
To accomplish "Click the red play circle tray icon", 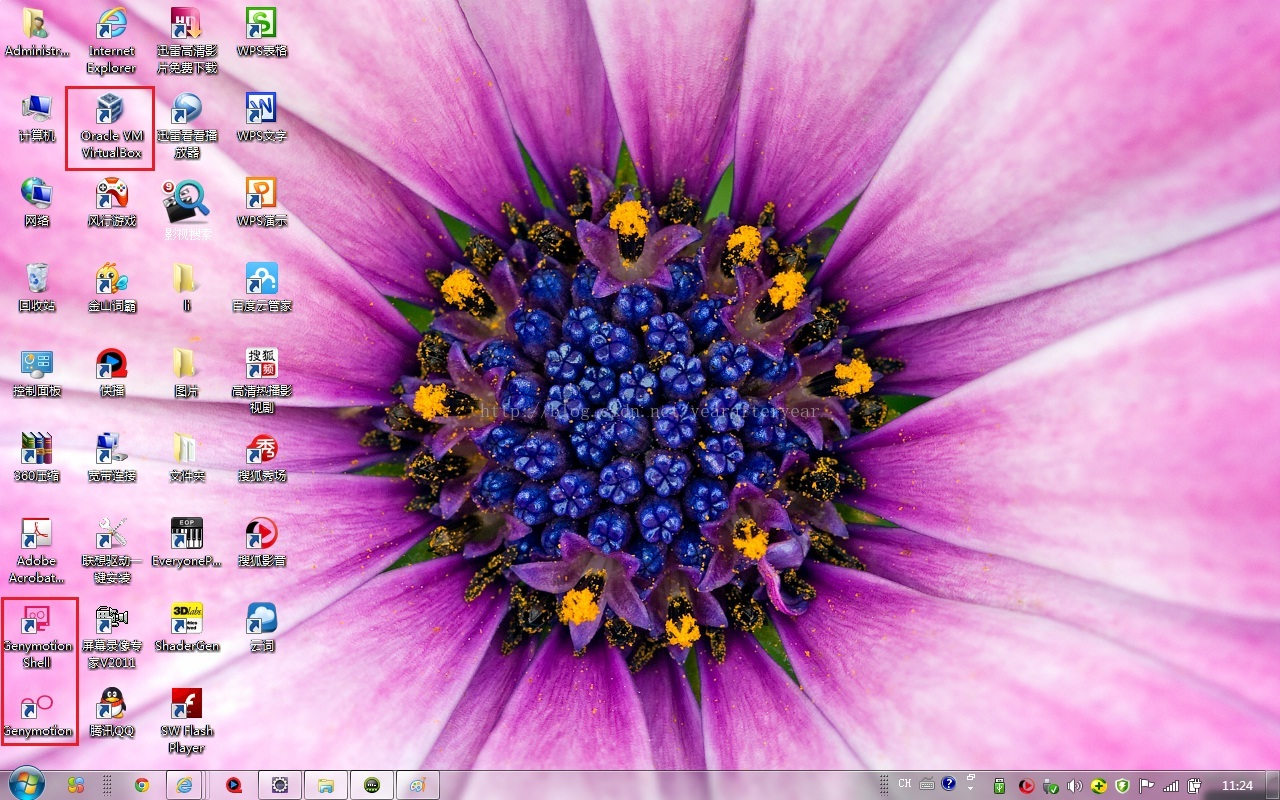I will click(x=1025, y=785).
